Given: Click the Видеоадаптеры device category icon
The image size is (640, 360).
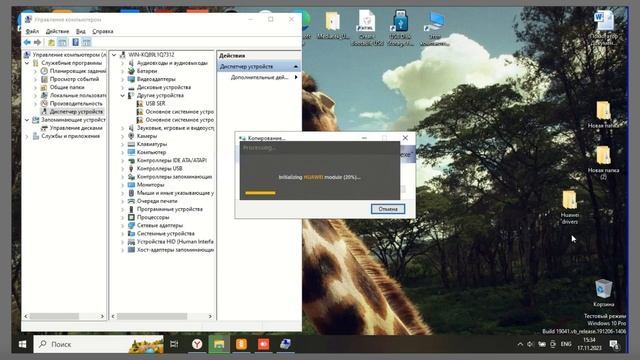Looking at the screenshot, I should click(131, 79).
